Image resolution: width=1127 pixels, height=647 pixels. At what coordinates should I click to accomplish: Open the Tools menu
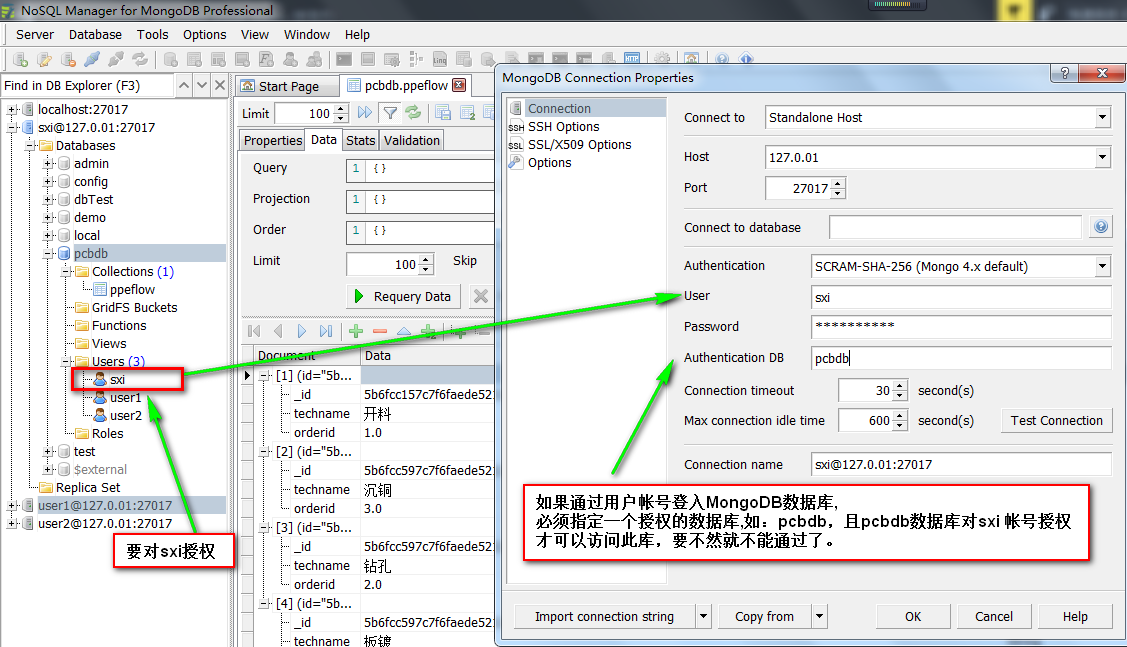152,35
